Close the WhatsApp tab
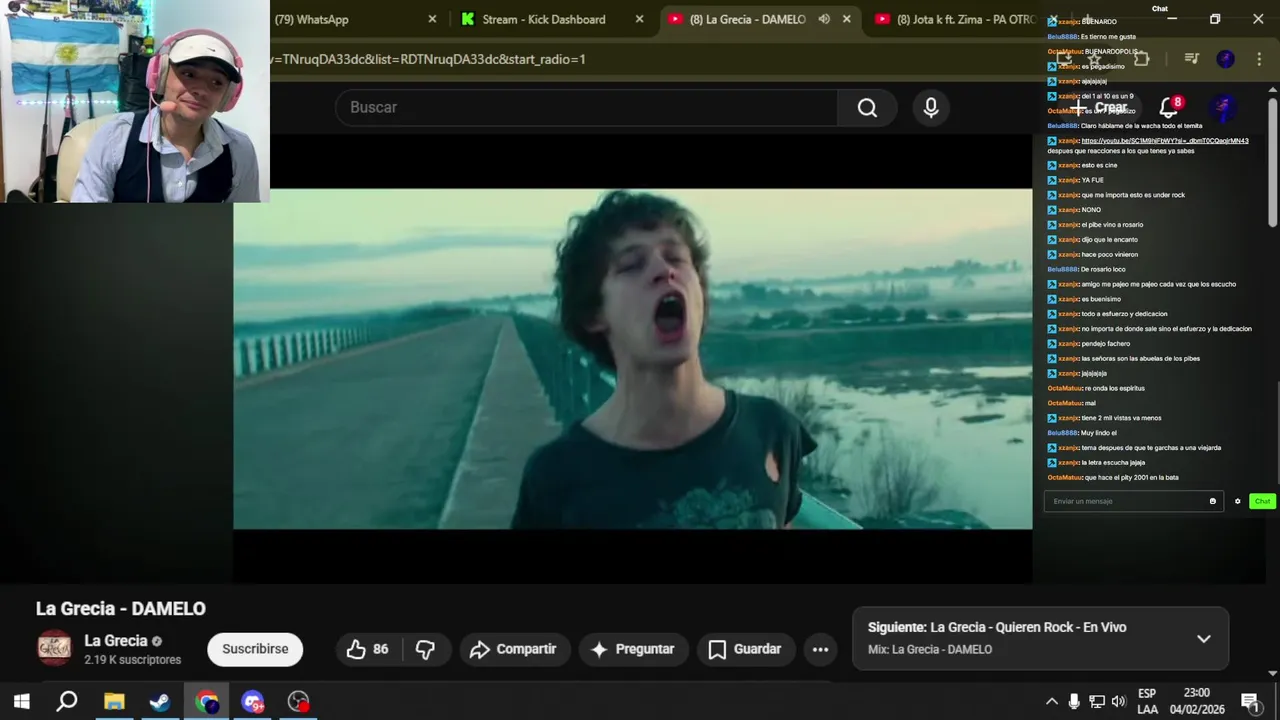Screen dimensions: 1280x720 click(x=432, y=19)
